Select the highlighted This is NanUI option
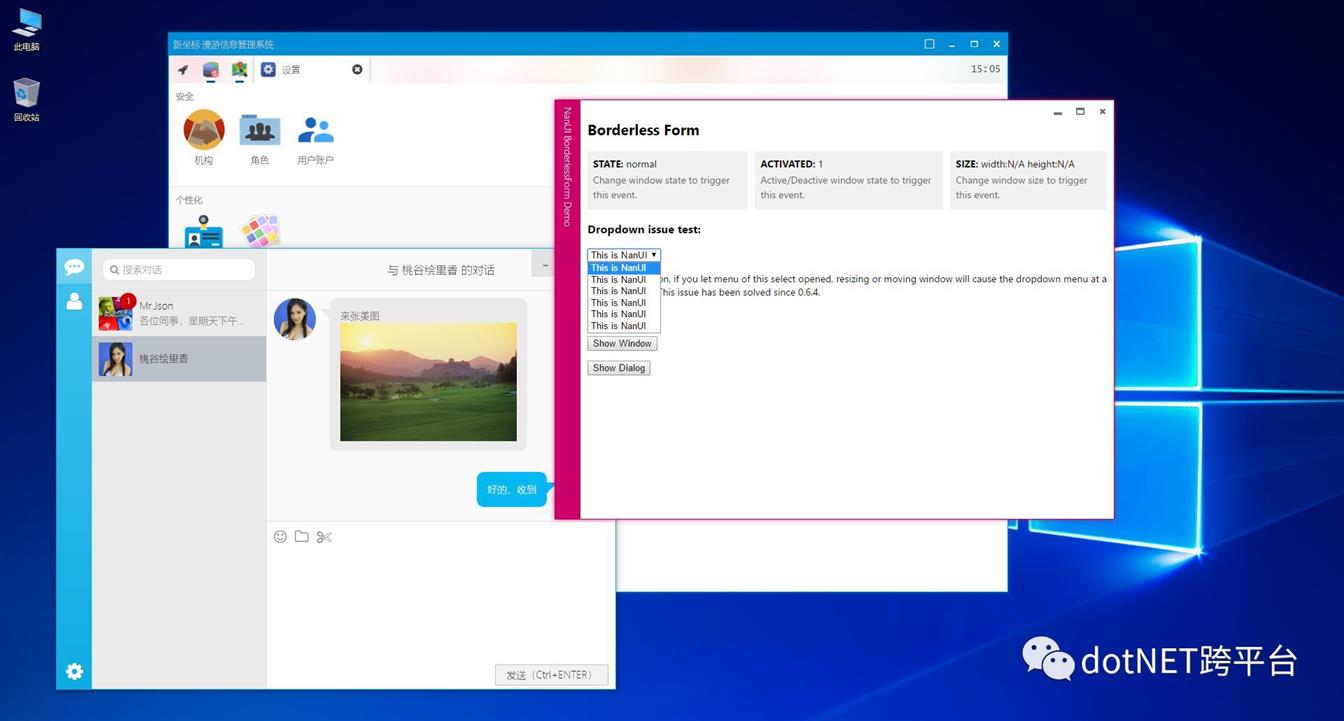1344x721 pixels. [x=624, y=268]
